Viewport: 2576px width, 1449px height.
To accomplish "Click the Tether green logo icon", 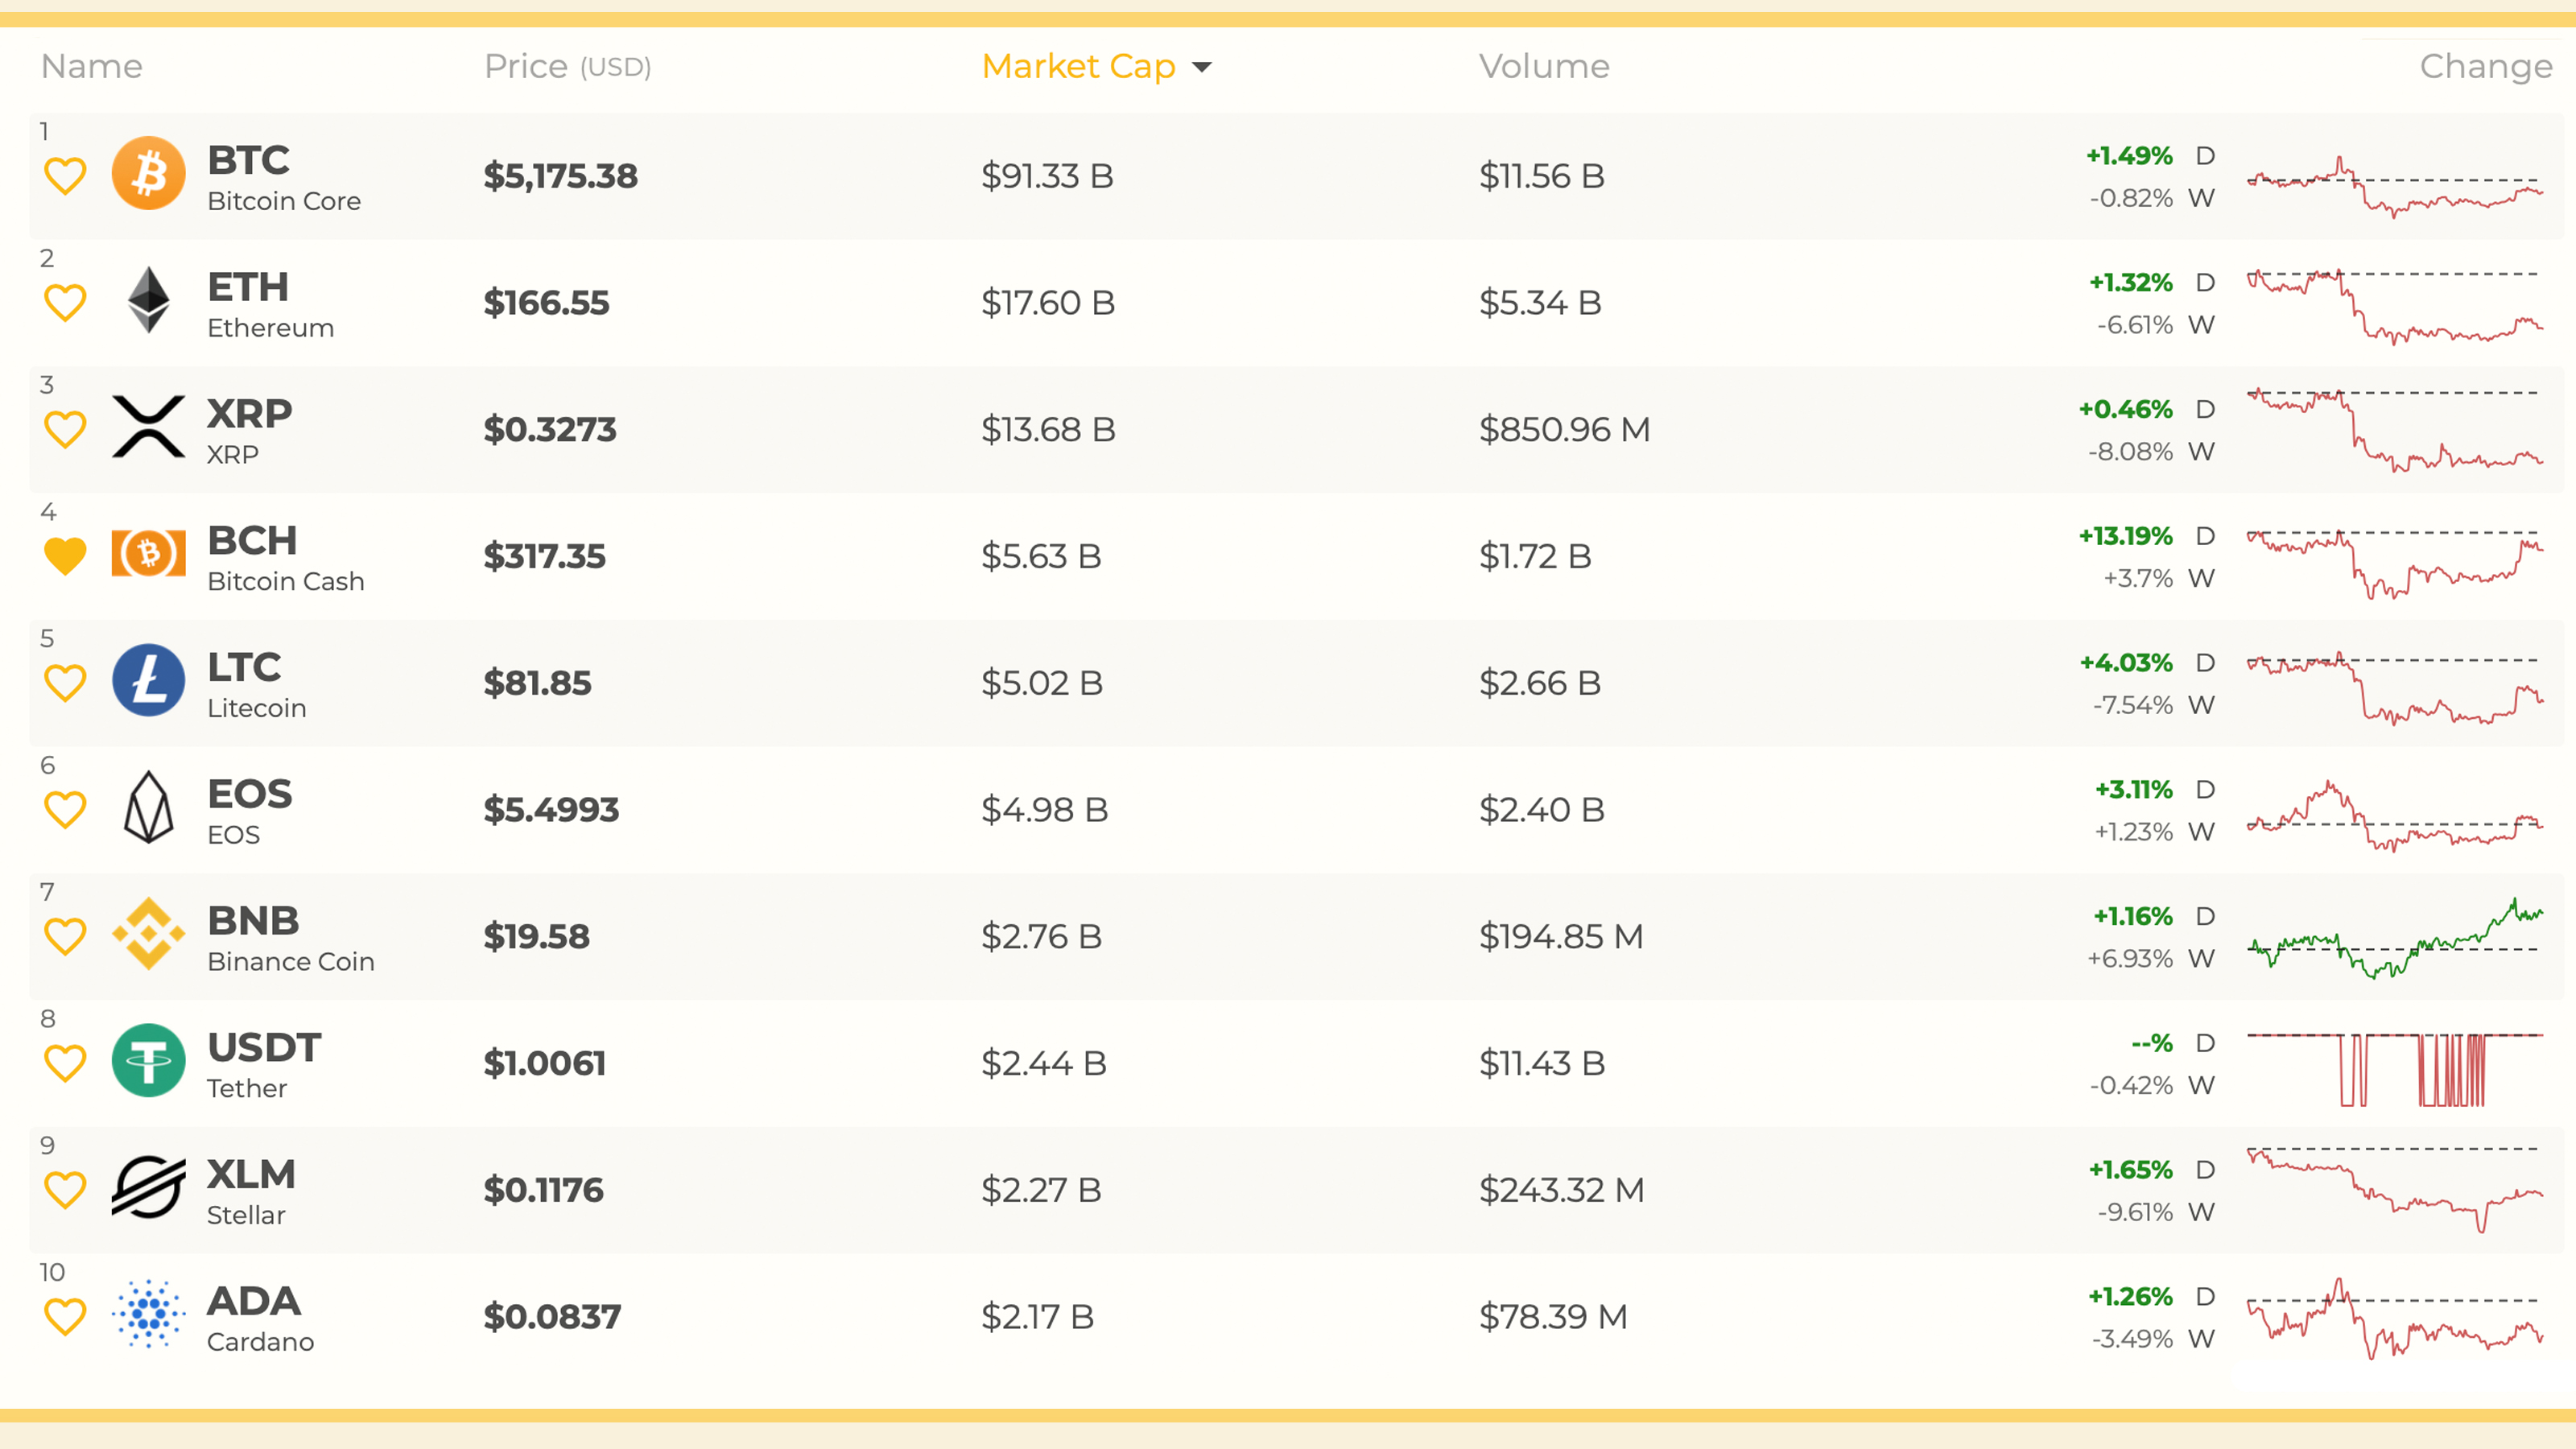I will pos(148,1061).
